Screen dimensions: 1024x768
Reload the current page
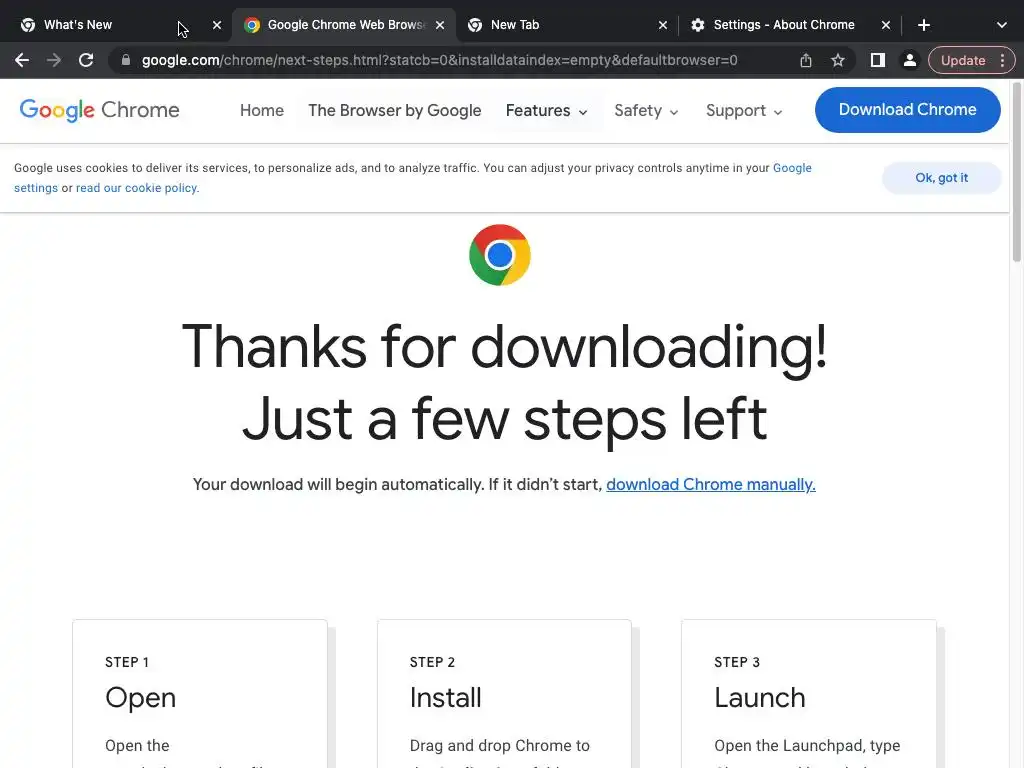pyautogui.click(x=86, y=61)
